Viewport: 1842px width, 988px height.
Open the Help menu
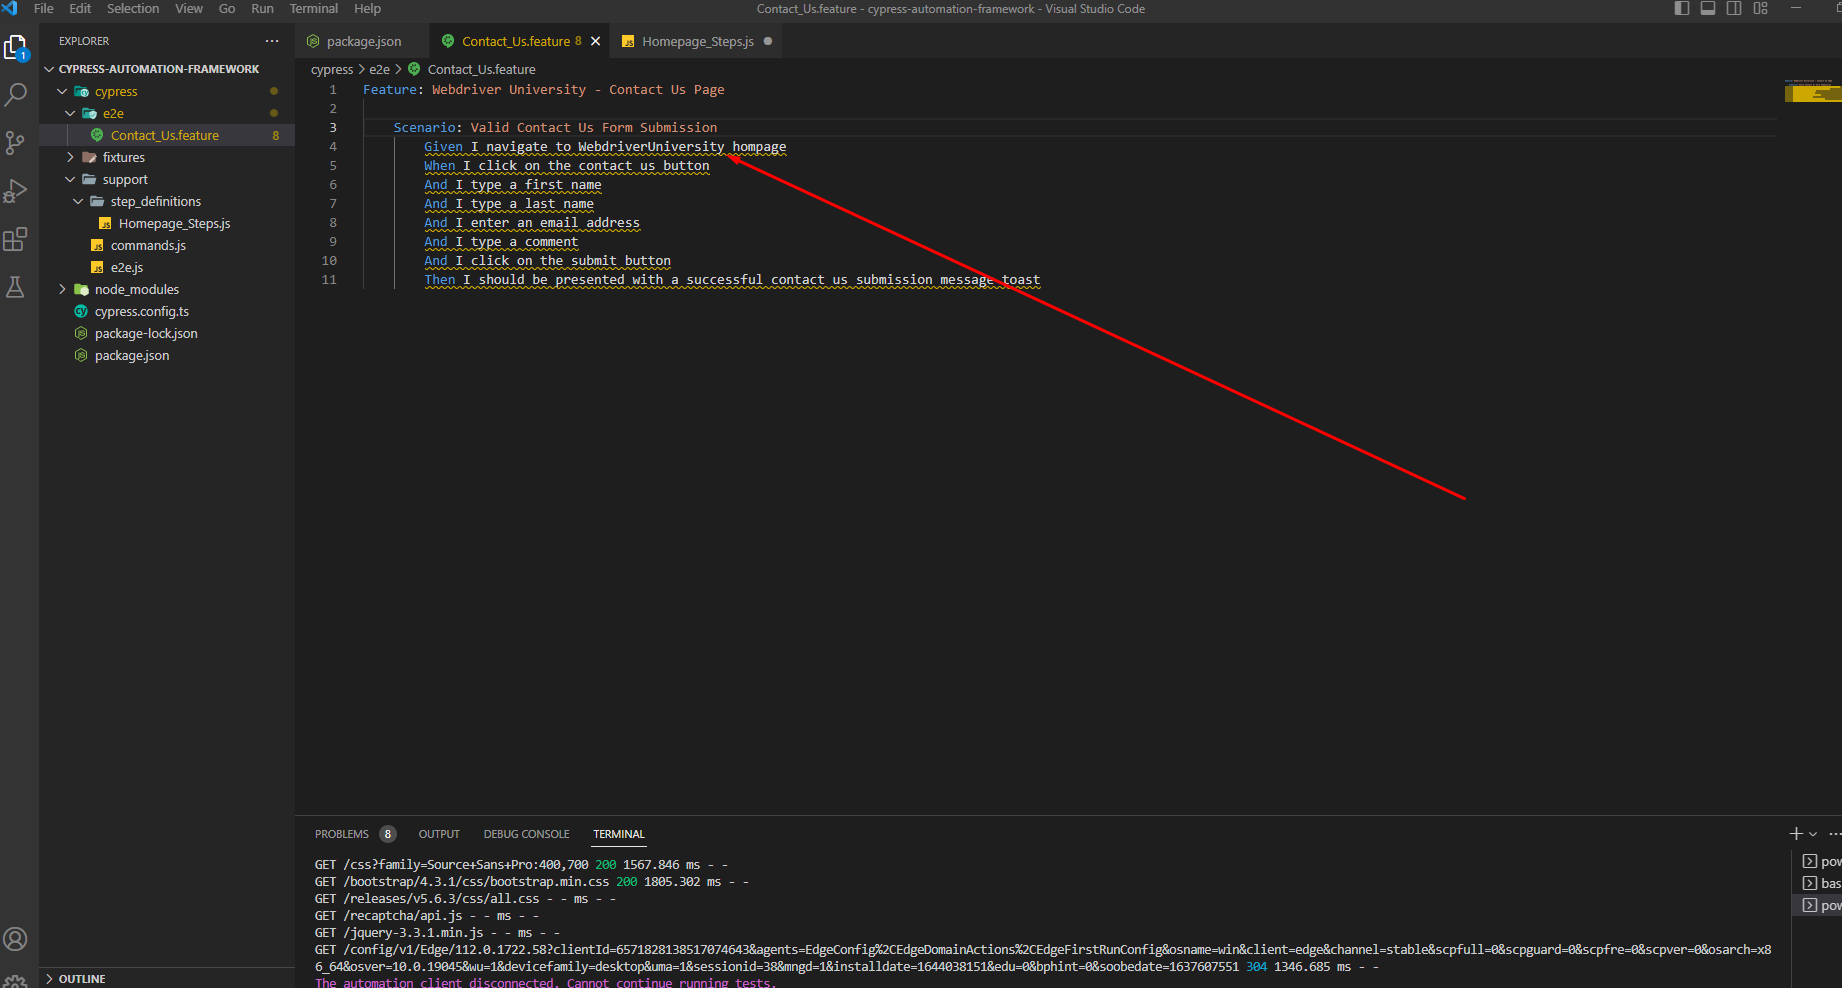pos(367,8)
